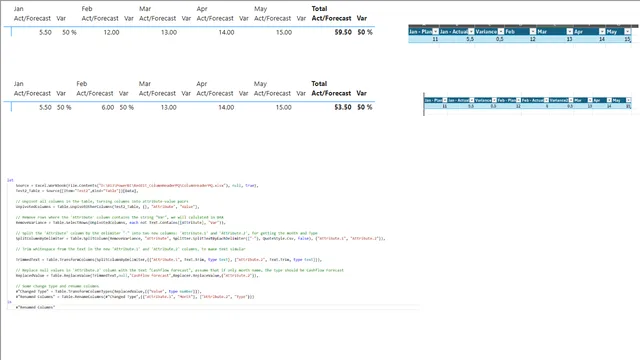Click the 'Source = Excel.Workbook' code line
The image size is (640, 360).
(x=136, y=185)
